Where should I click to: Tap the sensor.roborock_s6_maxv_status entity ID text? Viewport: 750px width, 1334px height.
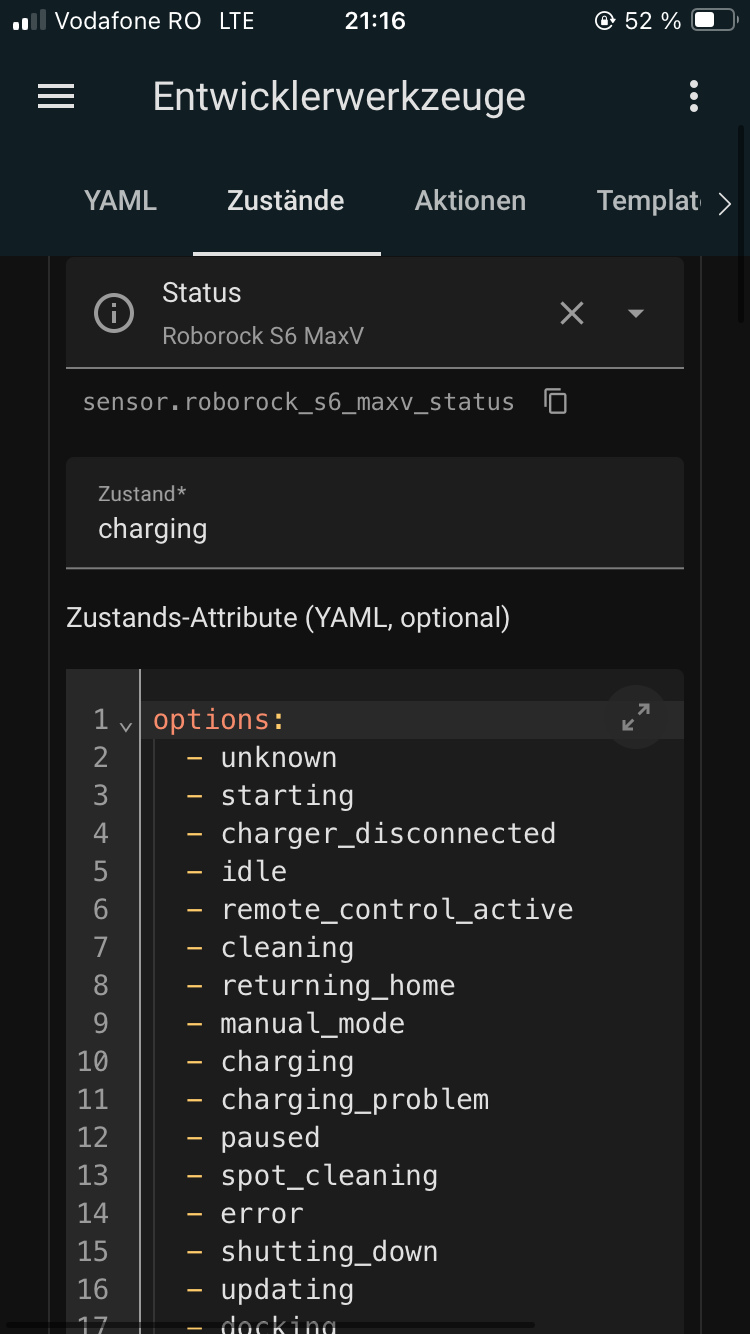pos(298,402)
